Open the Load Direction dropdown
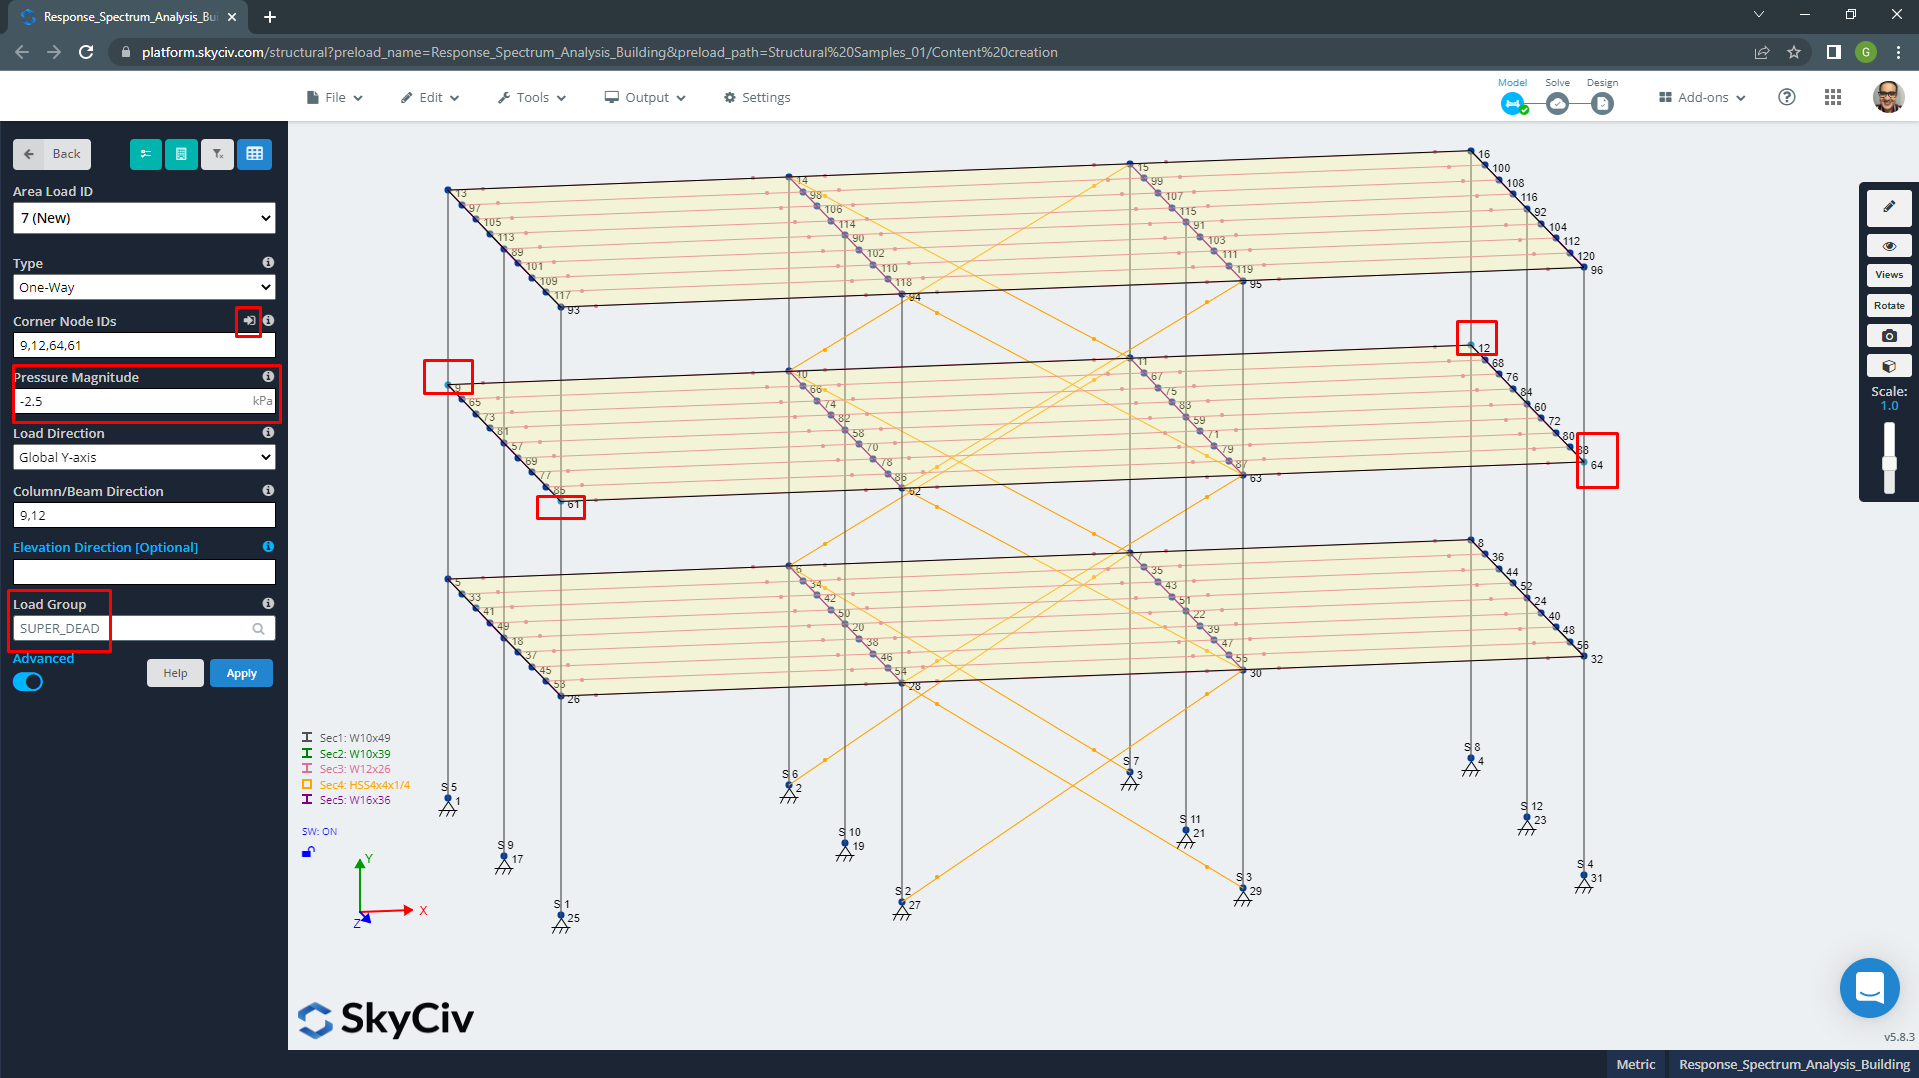The height and width of the screenshot is (1078, 1919). pos(143,457)
